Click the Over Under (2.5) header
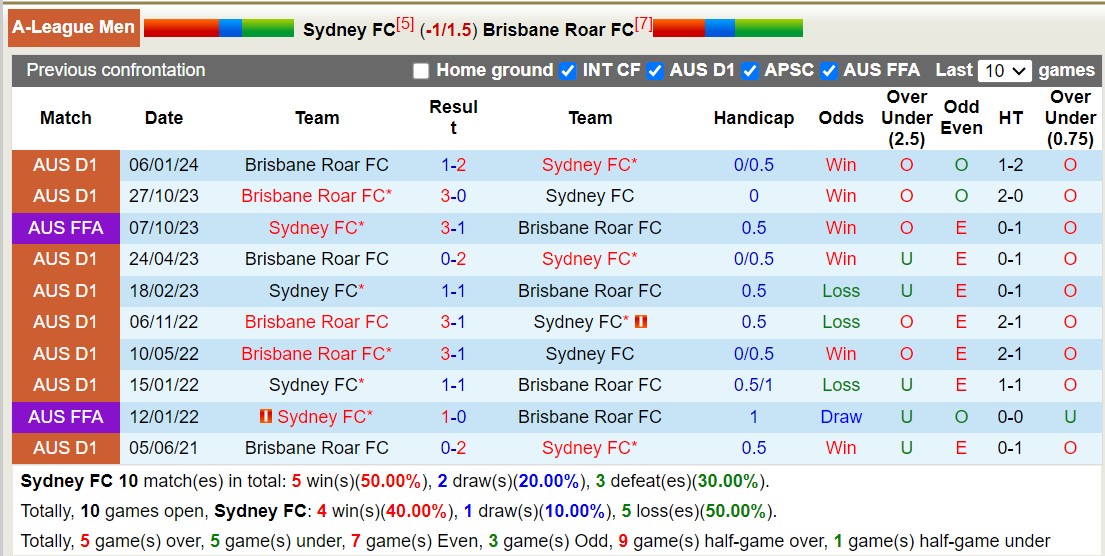 coord(906,118)
